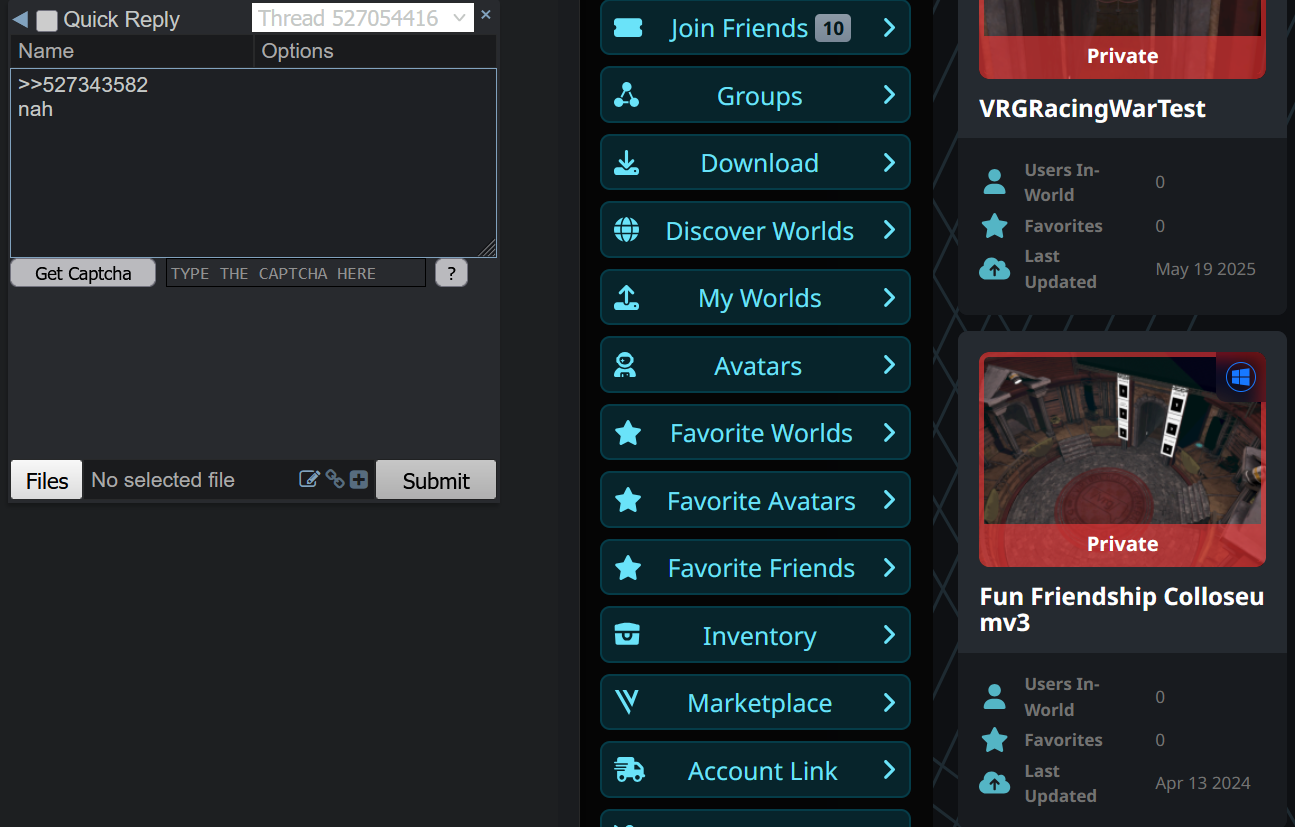Click the Favorite Friends star icon

tap(628, 568)
